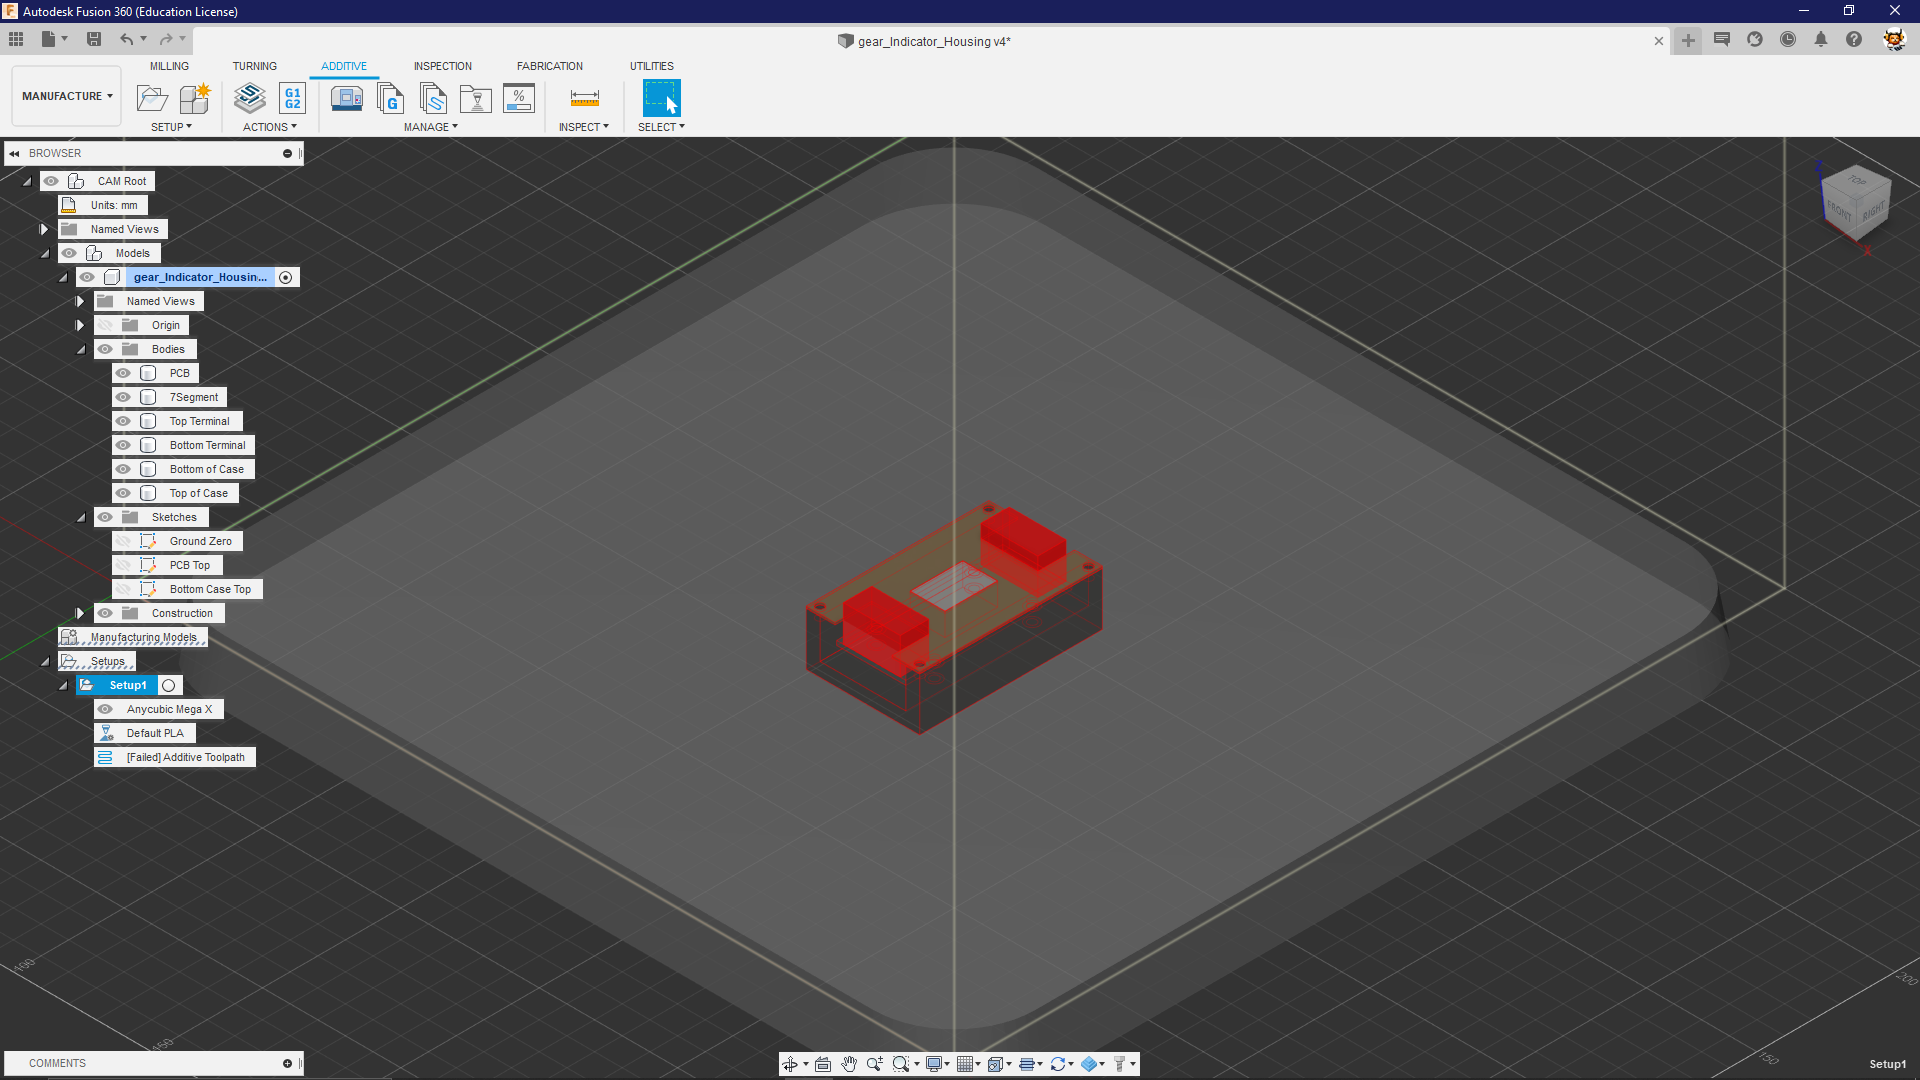Select the Post Process G1G2 tool
The height and width of the screenshot is (1080, 1920).
[293, 99]
